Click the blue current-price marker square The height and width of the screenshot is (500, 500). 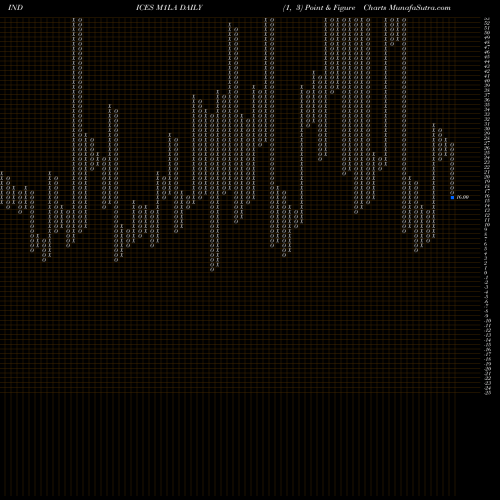(x=452, y=197)
